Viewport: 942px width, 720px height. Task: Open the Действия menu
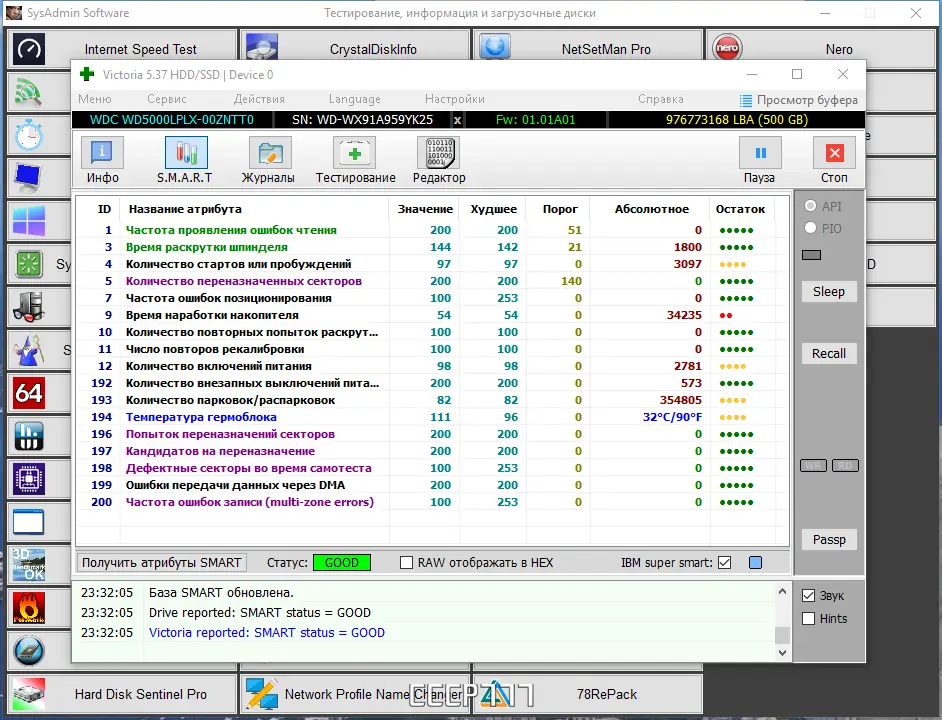[x=259, y=99]
